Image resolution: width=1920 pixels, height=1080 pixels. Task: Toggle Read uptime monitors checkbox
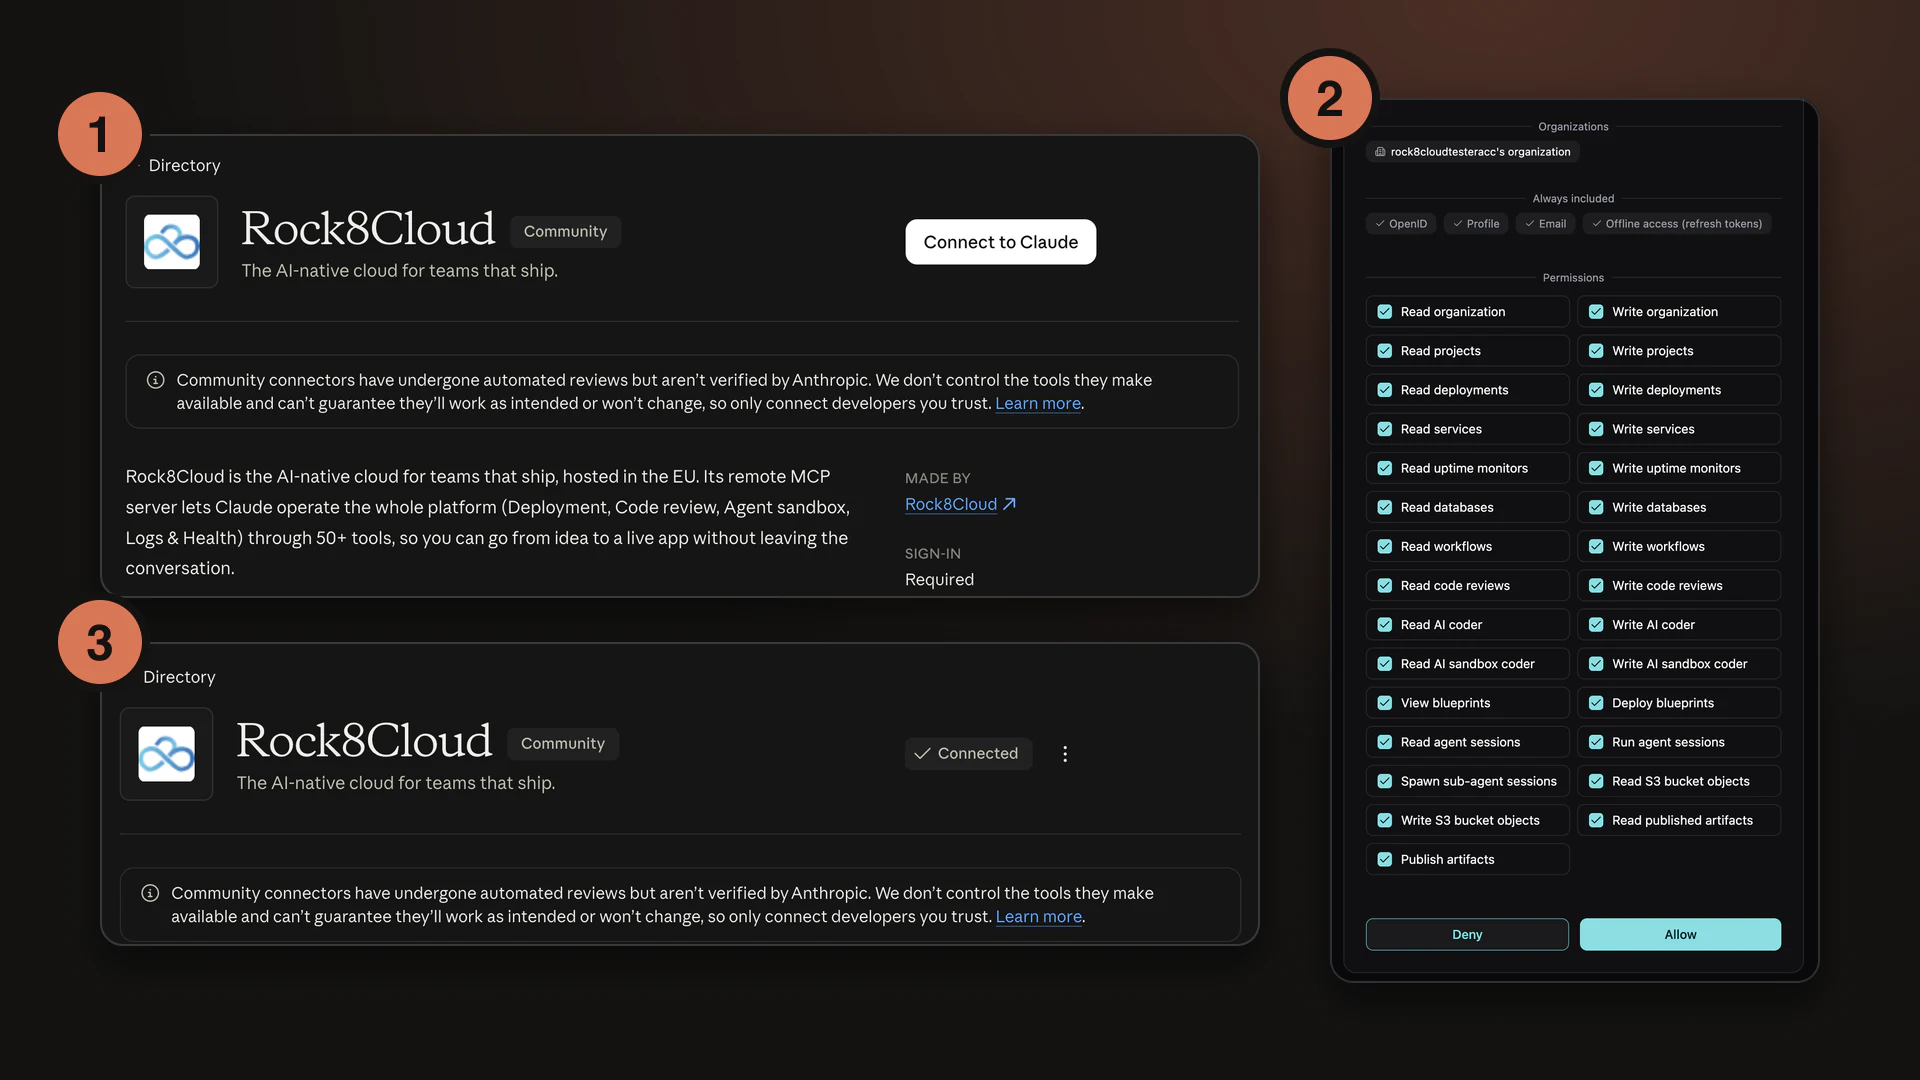tap(1385, 468)
